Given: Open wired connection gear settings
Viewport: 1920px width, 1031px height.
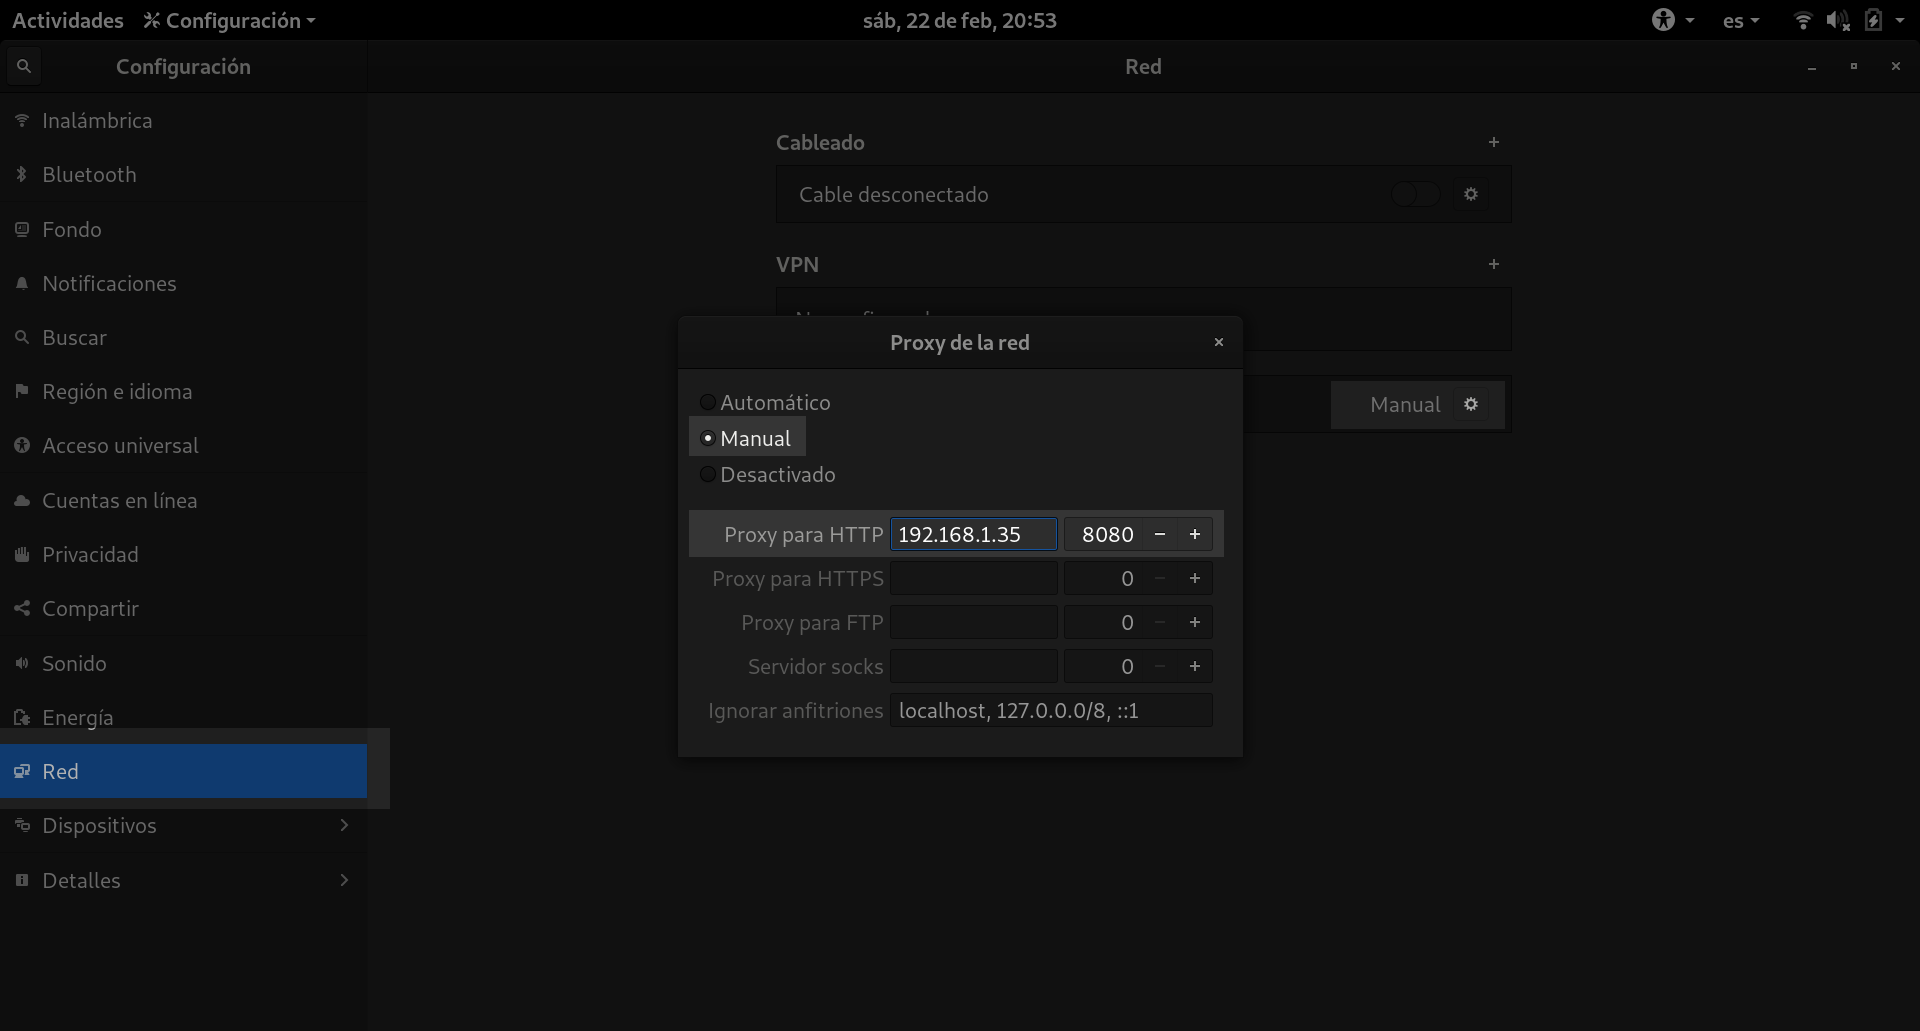Looking at the screenshot, I should coord(1471,194).
